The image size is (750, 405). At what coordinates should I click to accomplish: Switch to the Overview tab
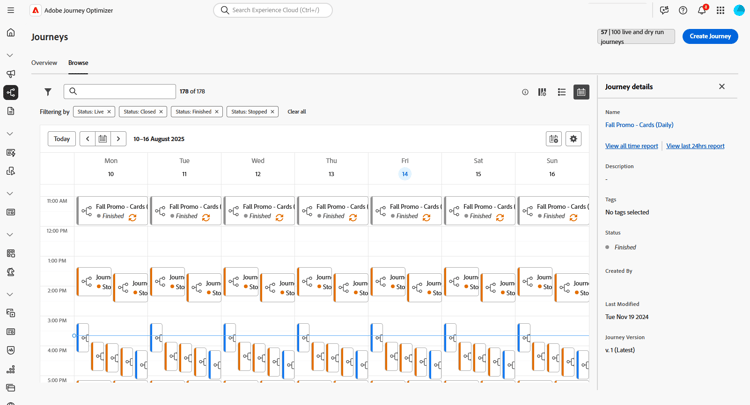pos(44,63)
